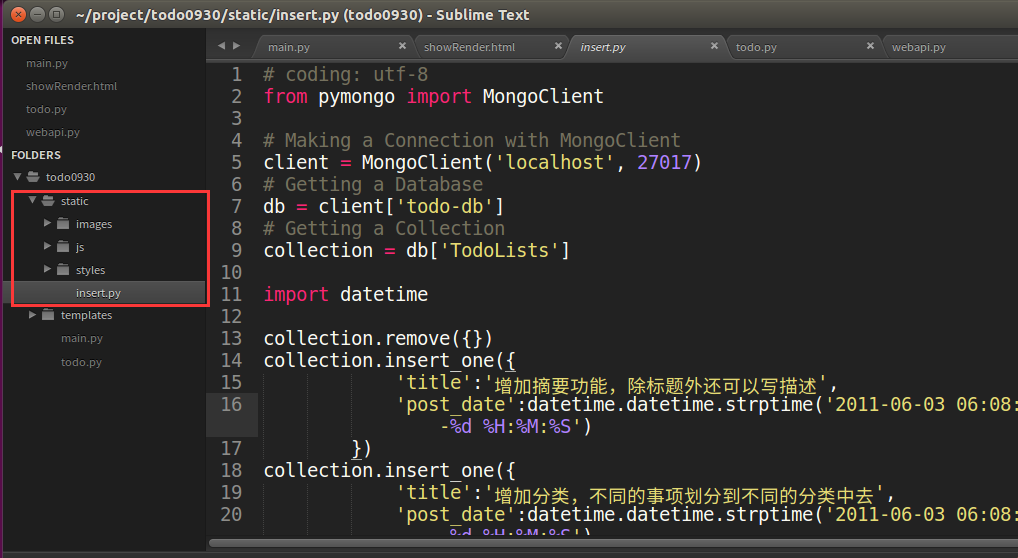The image size is (1018, 558).
Task: Switch to the webapi.py tab
Action: click(918, 47)
